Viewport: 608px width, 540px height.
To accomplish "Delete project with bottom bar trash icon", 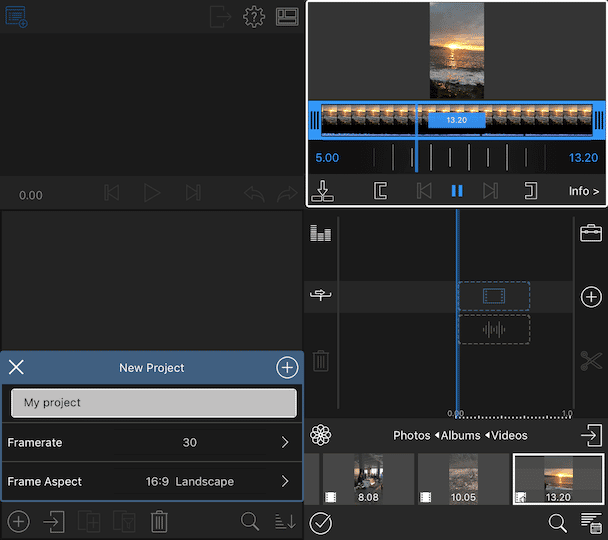I will coord(159,521).
